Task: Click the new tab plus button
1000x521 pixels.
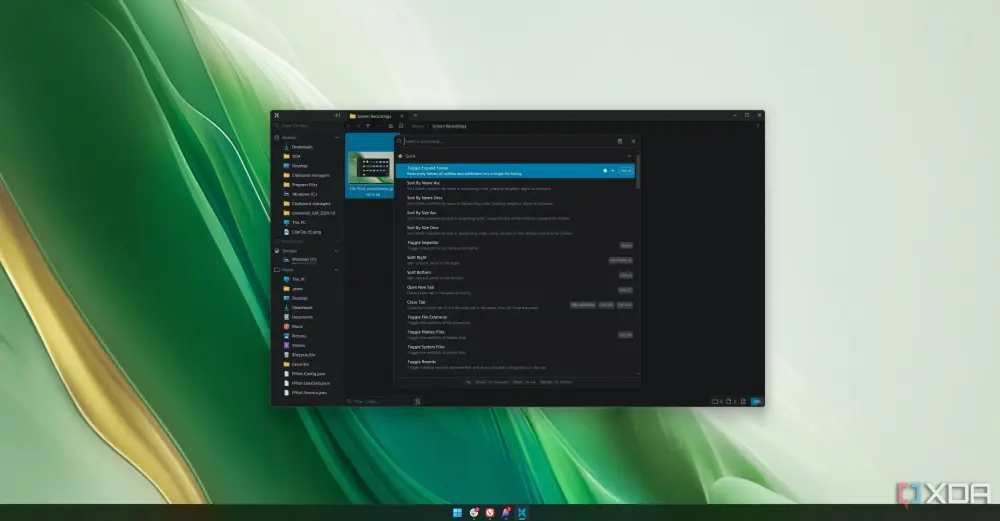Action: coord(415,116)
